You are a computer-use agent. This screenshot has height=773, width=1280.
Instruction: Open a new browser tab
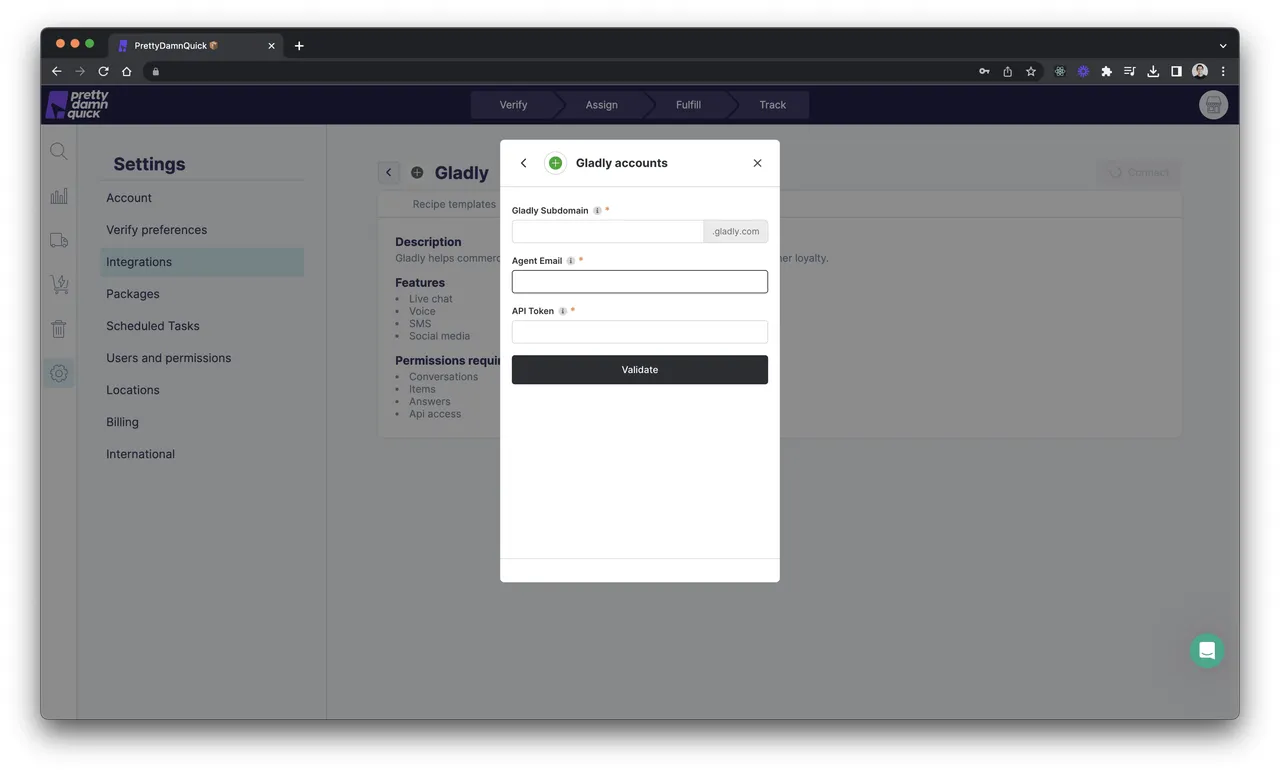299,46
